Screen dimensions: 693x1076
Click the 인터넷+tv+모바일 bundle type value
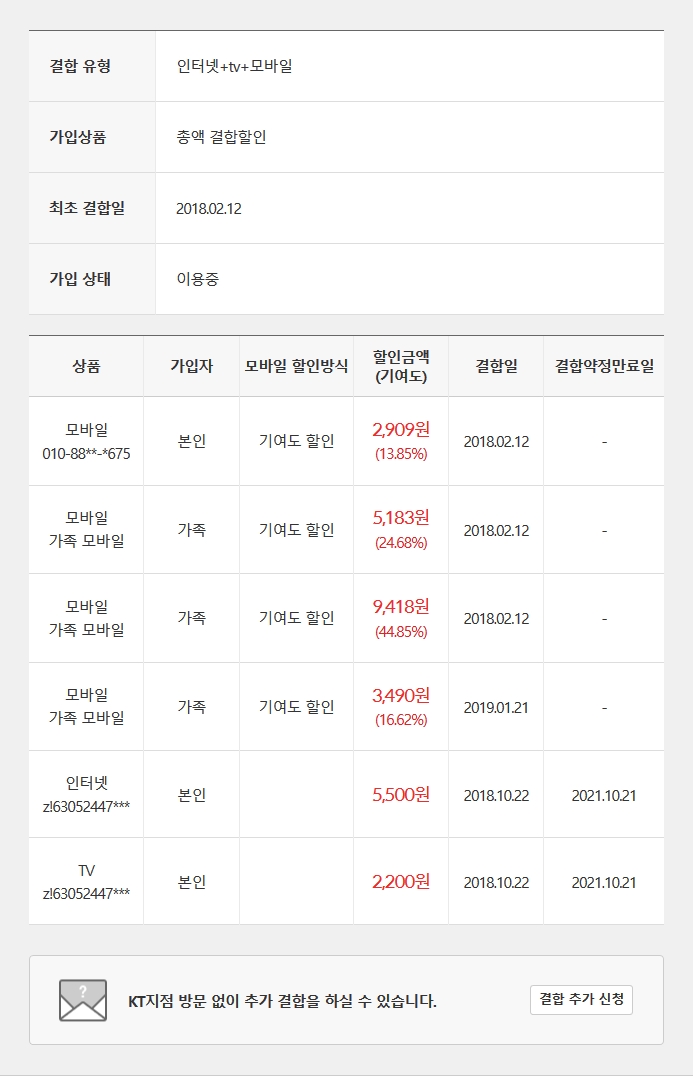point(234,66)
